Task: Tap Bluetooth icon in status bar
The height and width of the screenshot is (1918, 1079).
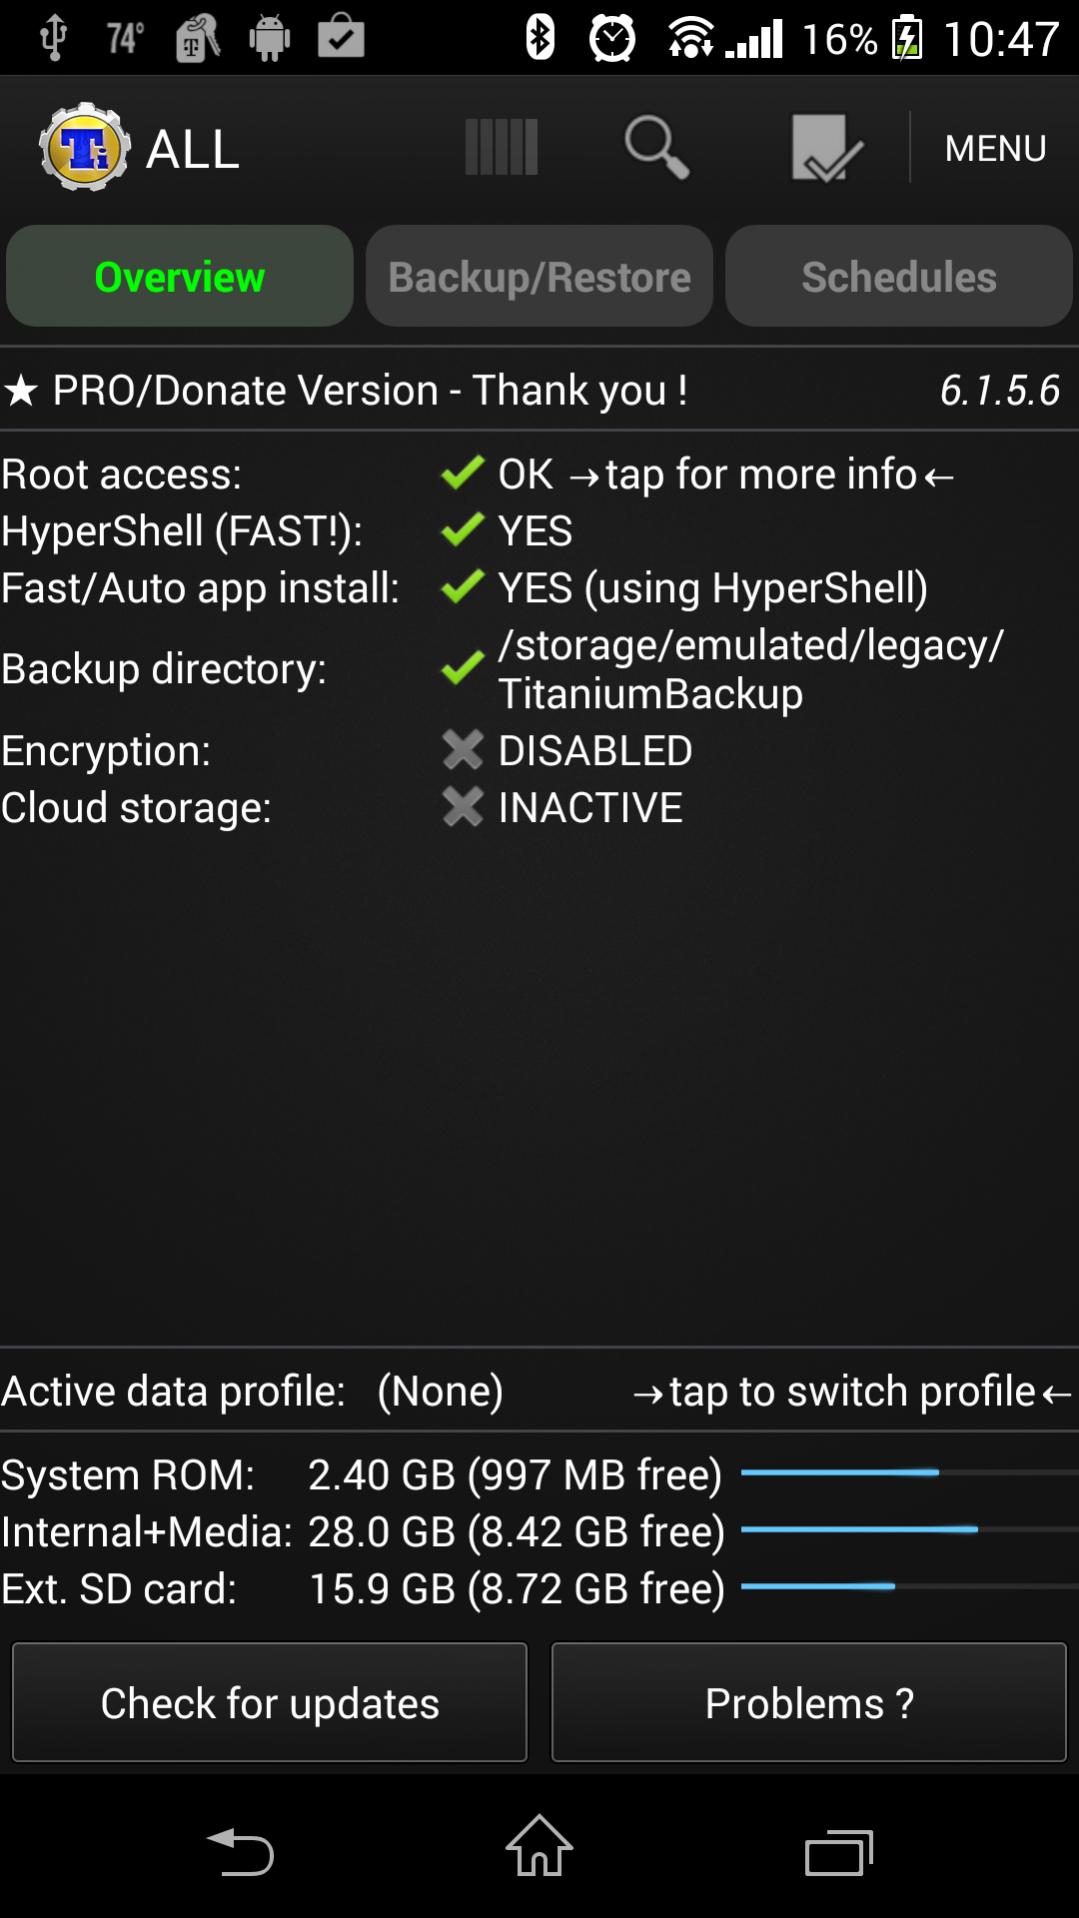Action: (540, 38)
